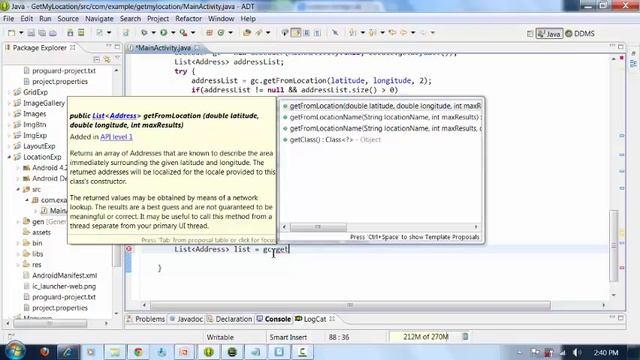
Task: Click the New Java Class icon
Action: pos(221,33)
